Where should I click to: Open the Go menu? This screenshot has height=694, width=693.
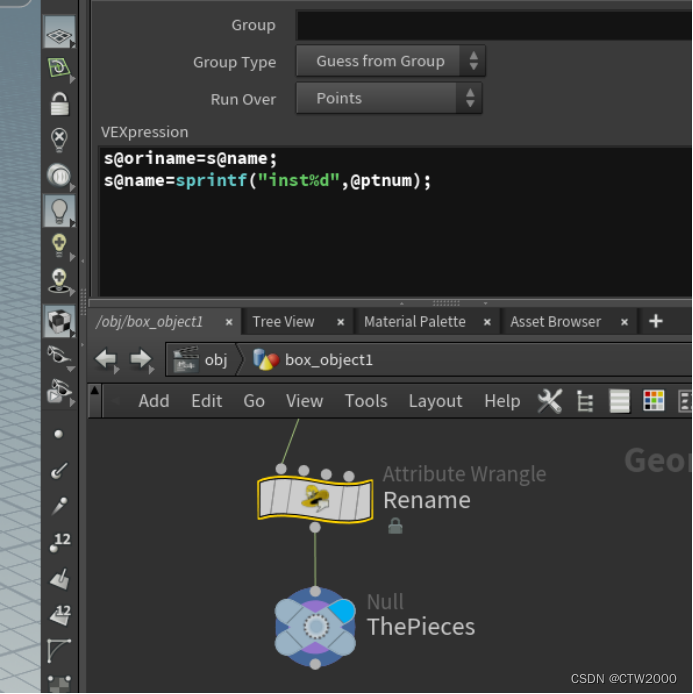[254, 401]
